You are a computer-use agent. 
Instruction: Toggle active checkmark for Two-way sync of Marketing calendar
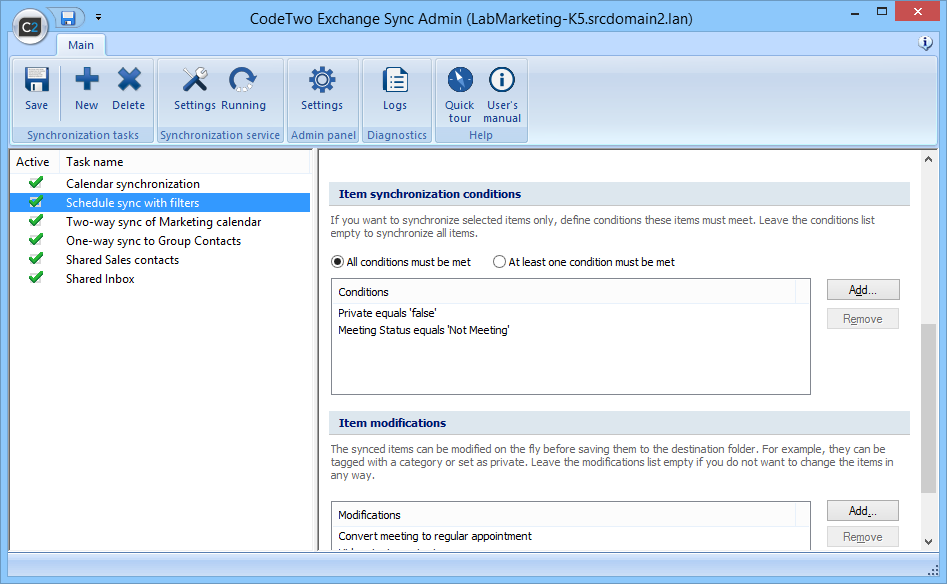click(x=36, y=220)
